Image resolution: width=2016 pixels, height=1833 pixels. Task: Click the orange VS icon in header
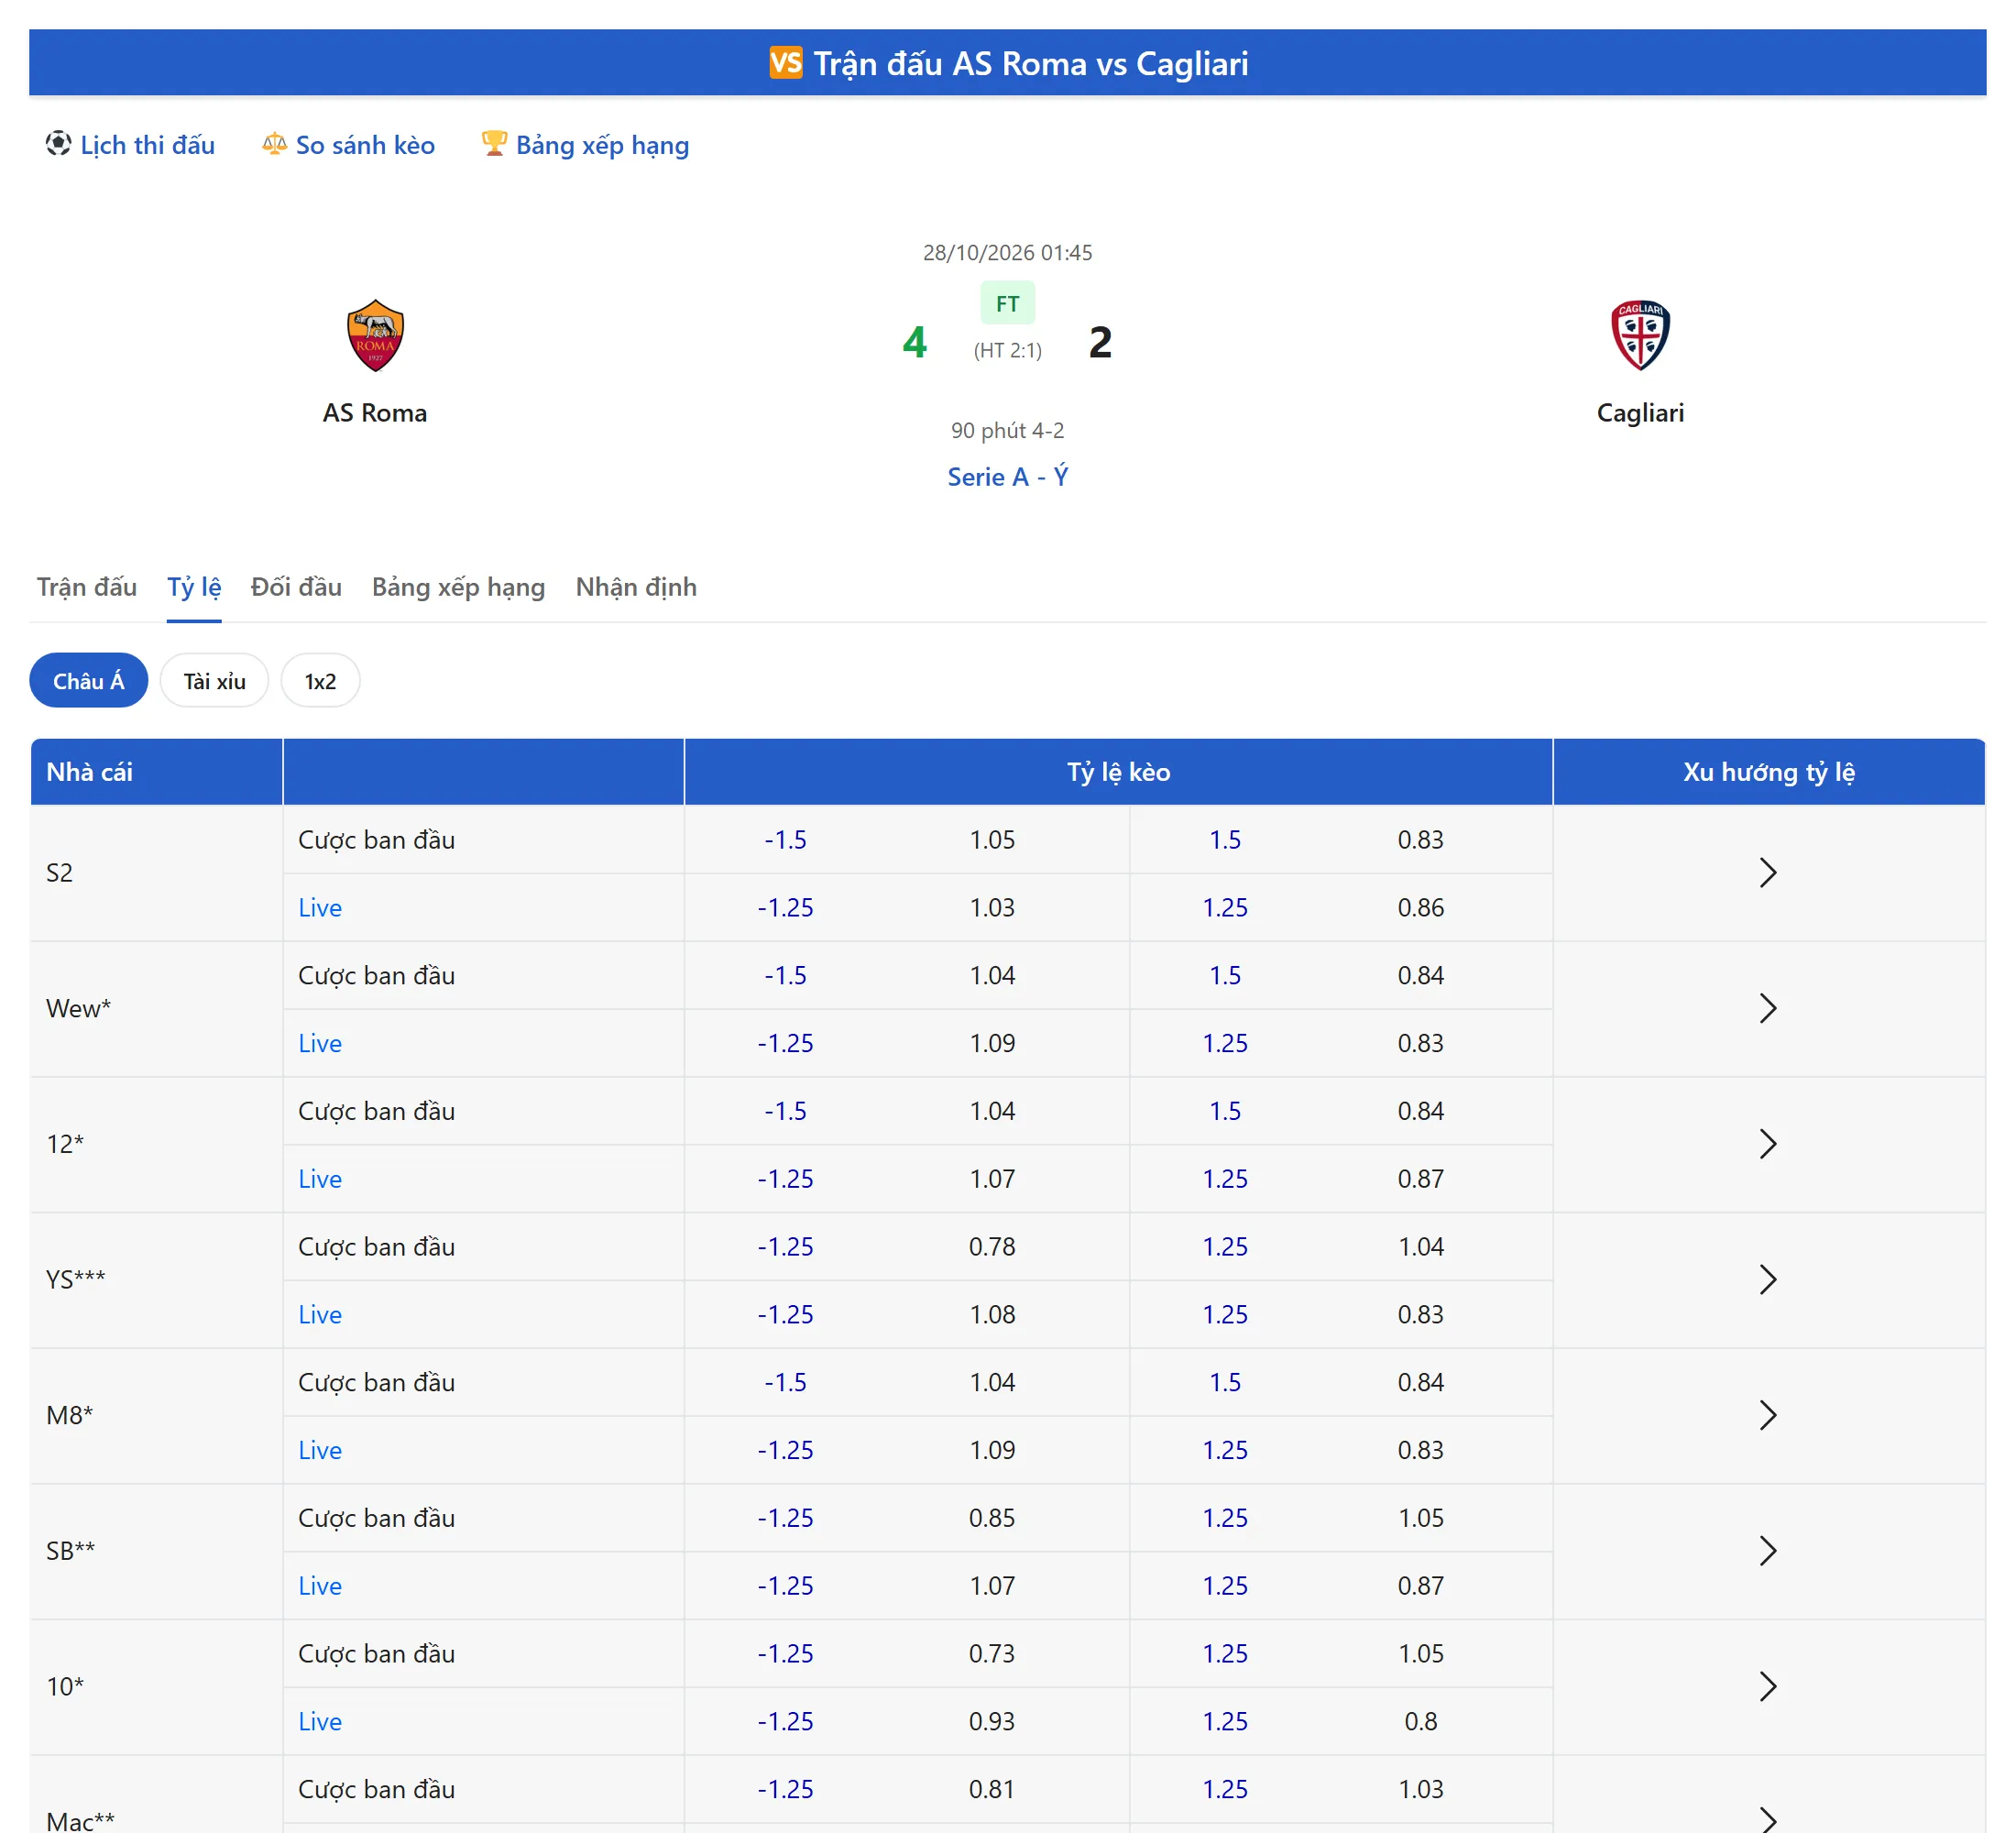pyautogui.click(x=785, y=62)
